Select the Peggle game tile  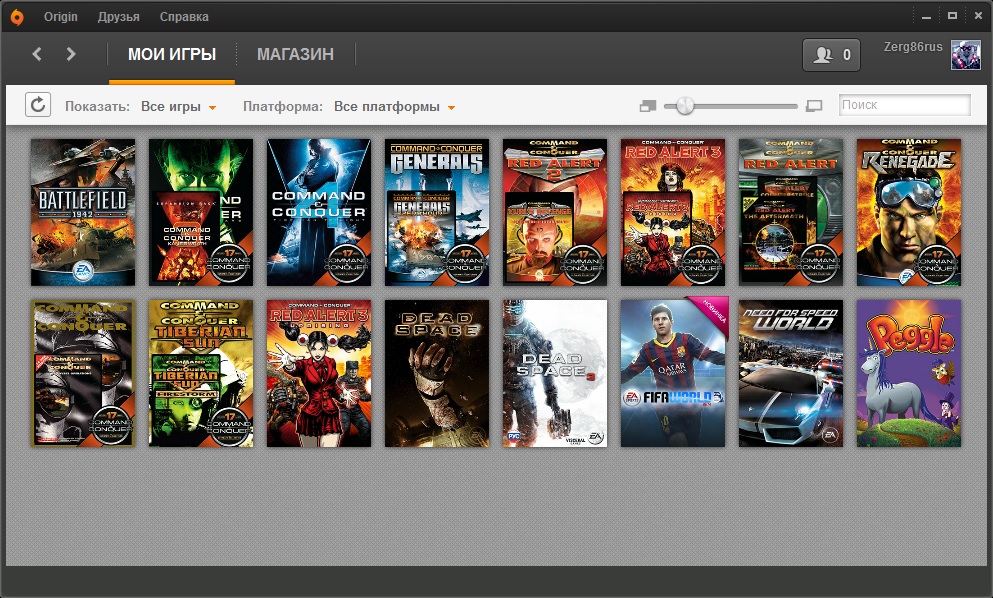909,373
